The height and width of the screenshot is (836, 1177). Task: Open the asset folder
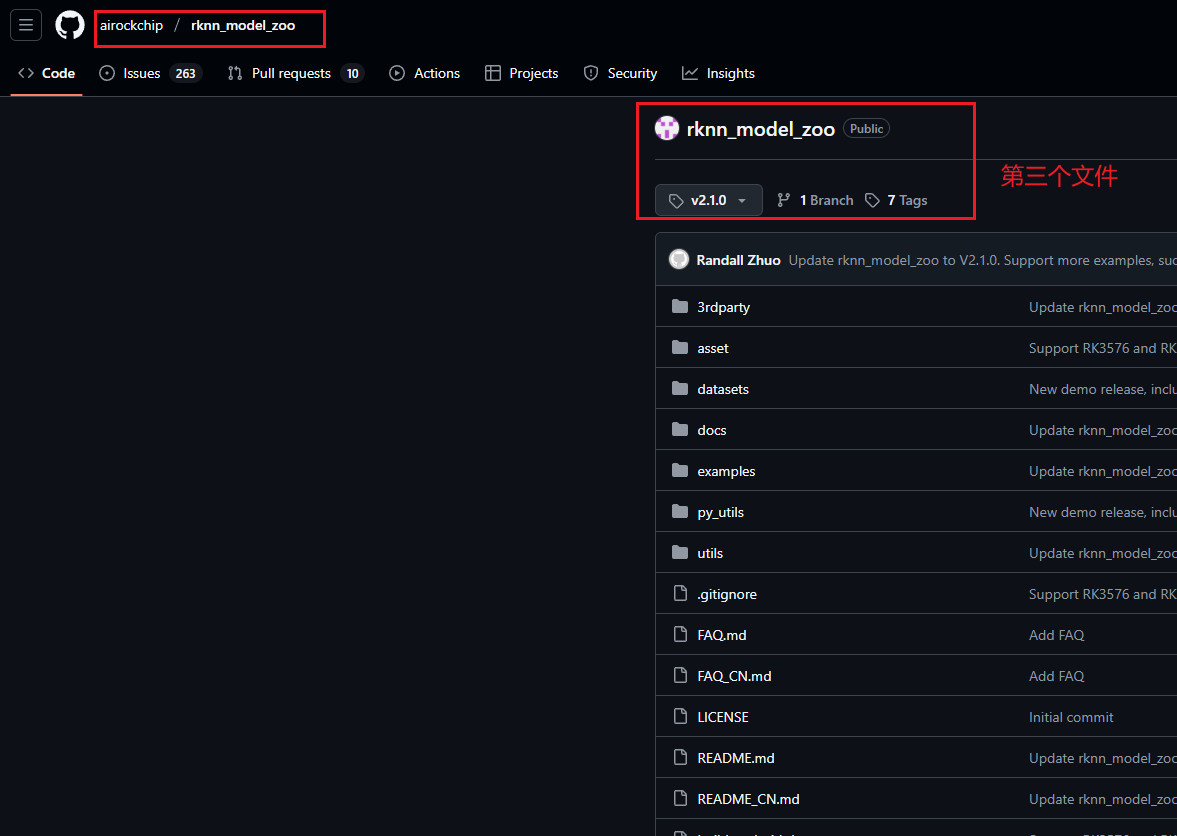coord(713,348)
